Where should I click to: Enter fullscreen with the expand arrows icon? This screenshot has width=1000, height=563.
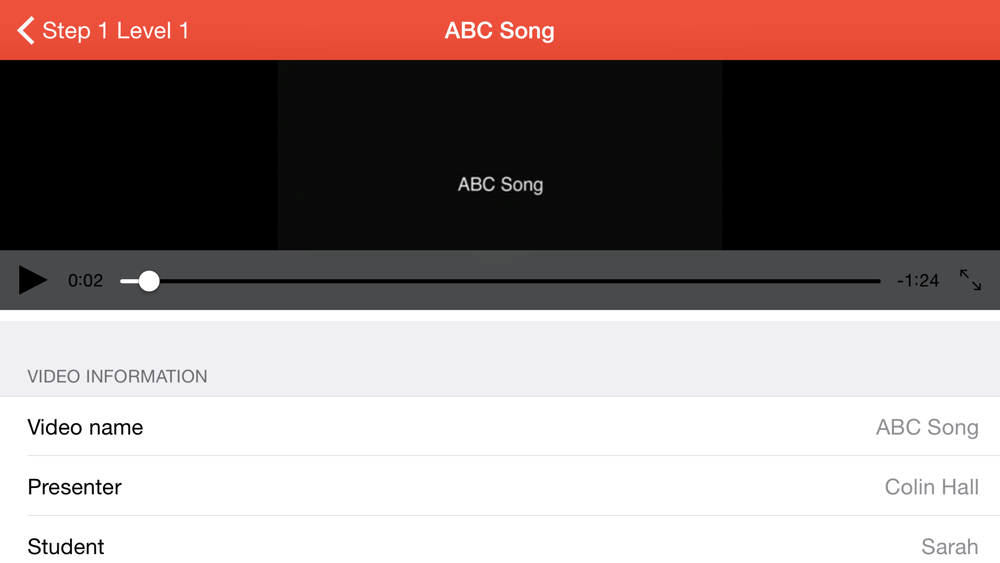[x=970, y=280]
